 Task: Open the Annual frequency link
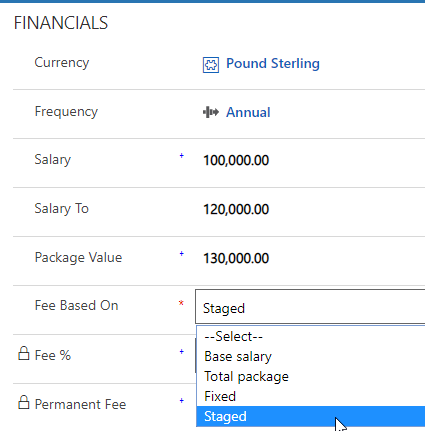point(248,112)
